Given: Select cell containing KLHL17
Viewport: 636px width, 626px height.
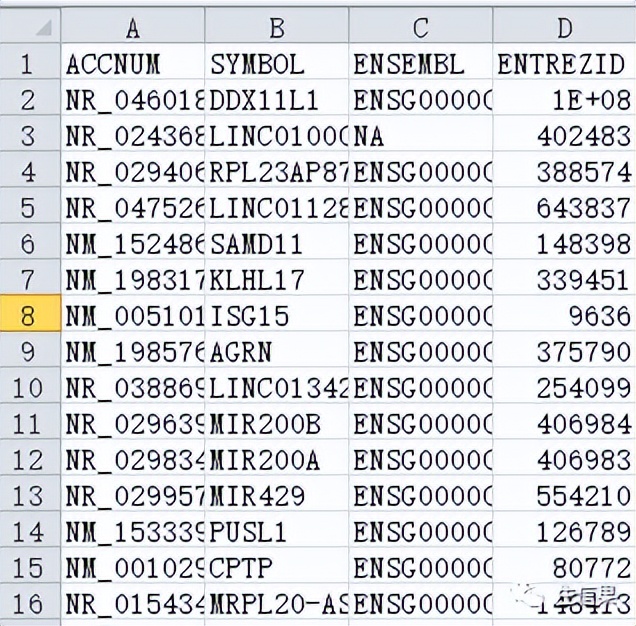Looking at the screenshot, I should click(277, 277).
